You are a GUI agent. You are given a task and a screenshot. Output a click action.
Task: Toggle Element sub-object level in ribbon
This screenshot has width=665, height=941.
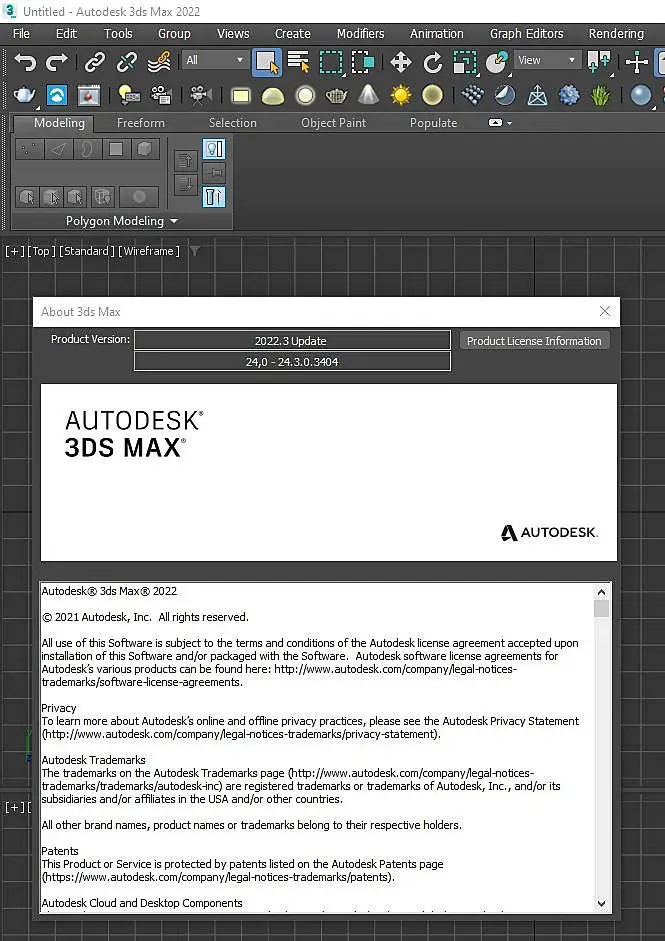pyautogui.click(x=145, y=149)
